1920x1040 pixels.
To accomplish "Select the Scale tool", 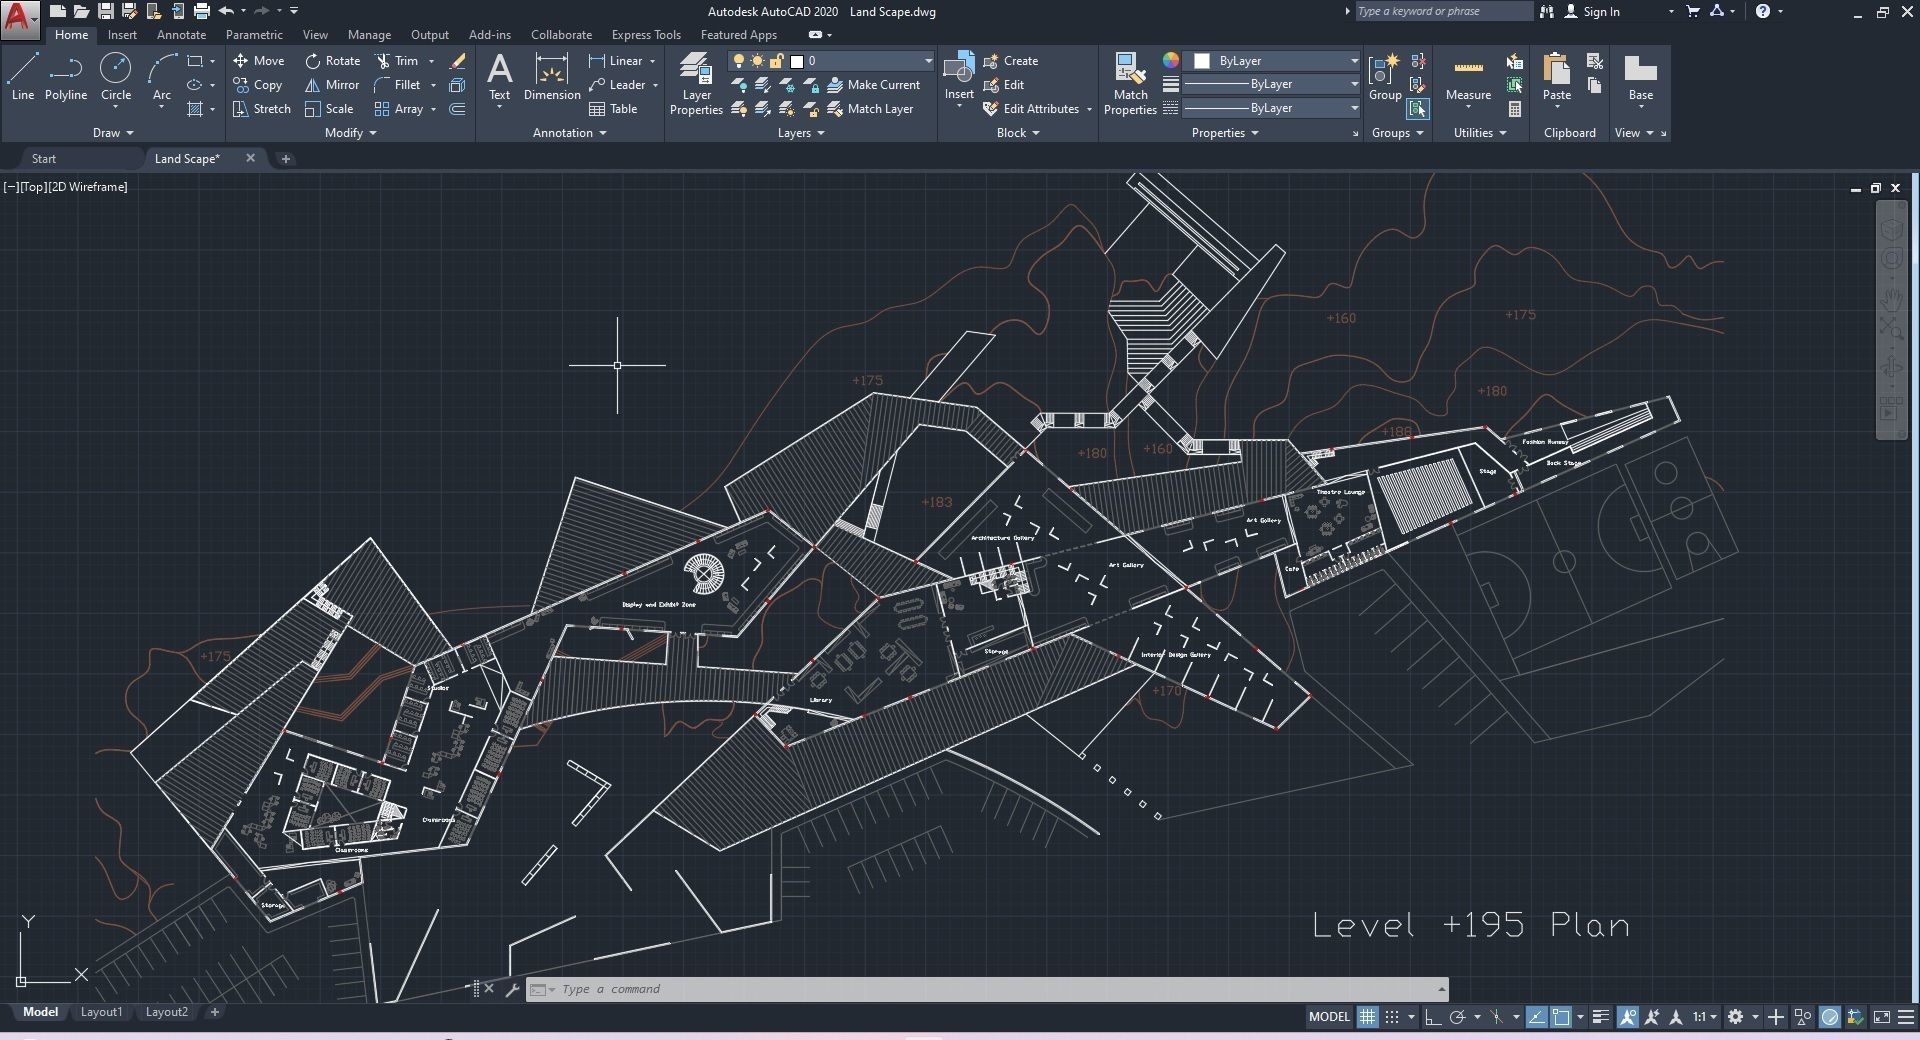I will [329, 109].
